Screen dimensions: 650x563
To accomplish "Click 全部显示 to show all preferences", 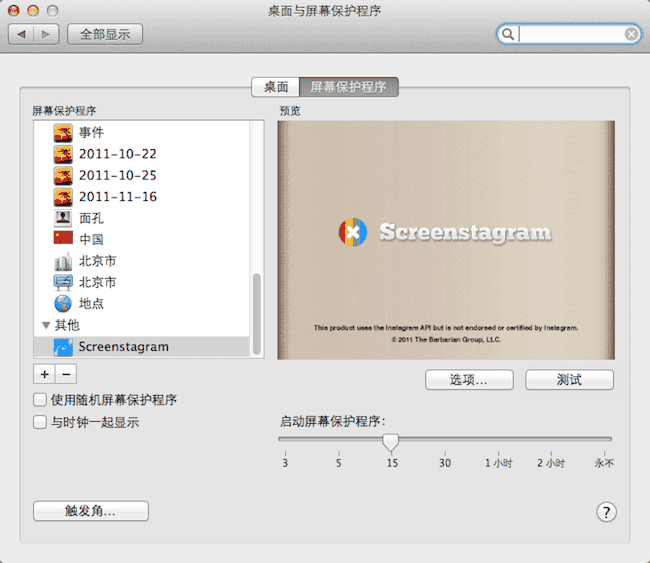I will (105, 34).
